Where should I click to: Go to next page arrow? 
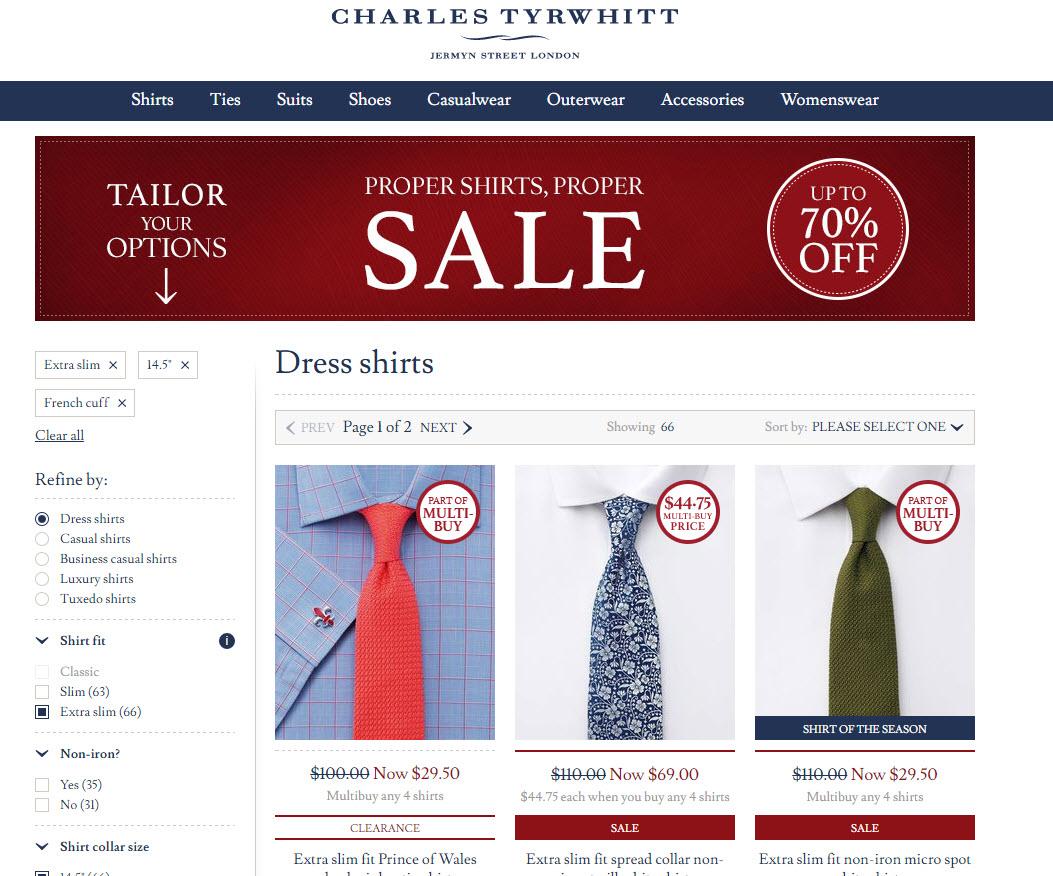[x=467, y=427]
